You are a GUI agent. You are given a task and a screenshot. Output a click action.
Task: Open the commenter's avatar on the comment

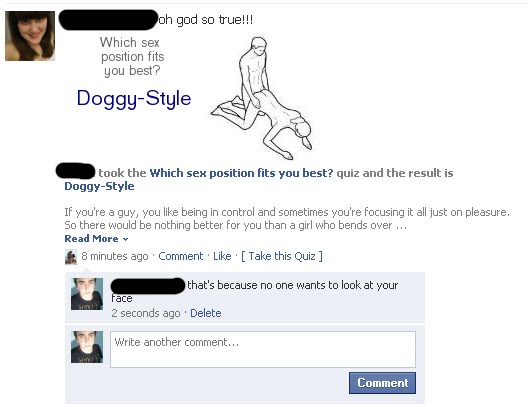click(x=87, y=294)
